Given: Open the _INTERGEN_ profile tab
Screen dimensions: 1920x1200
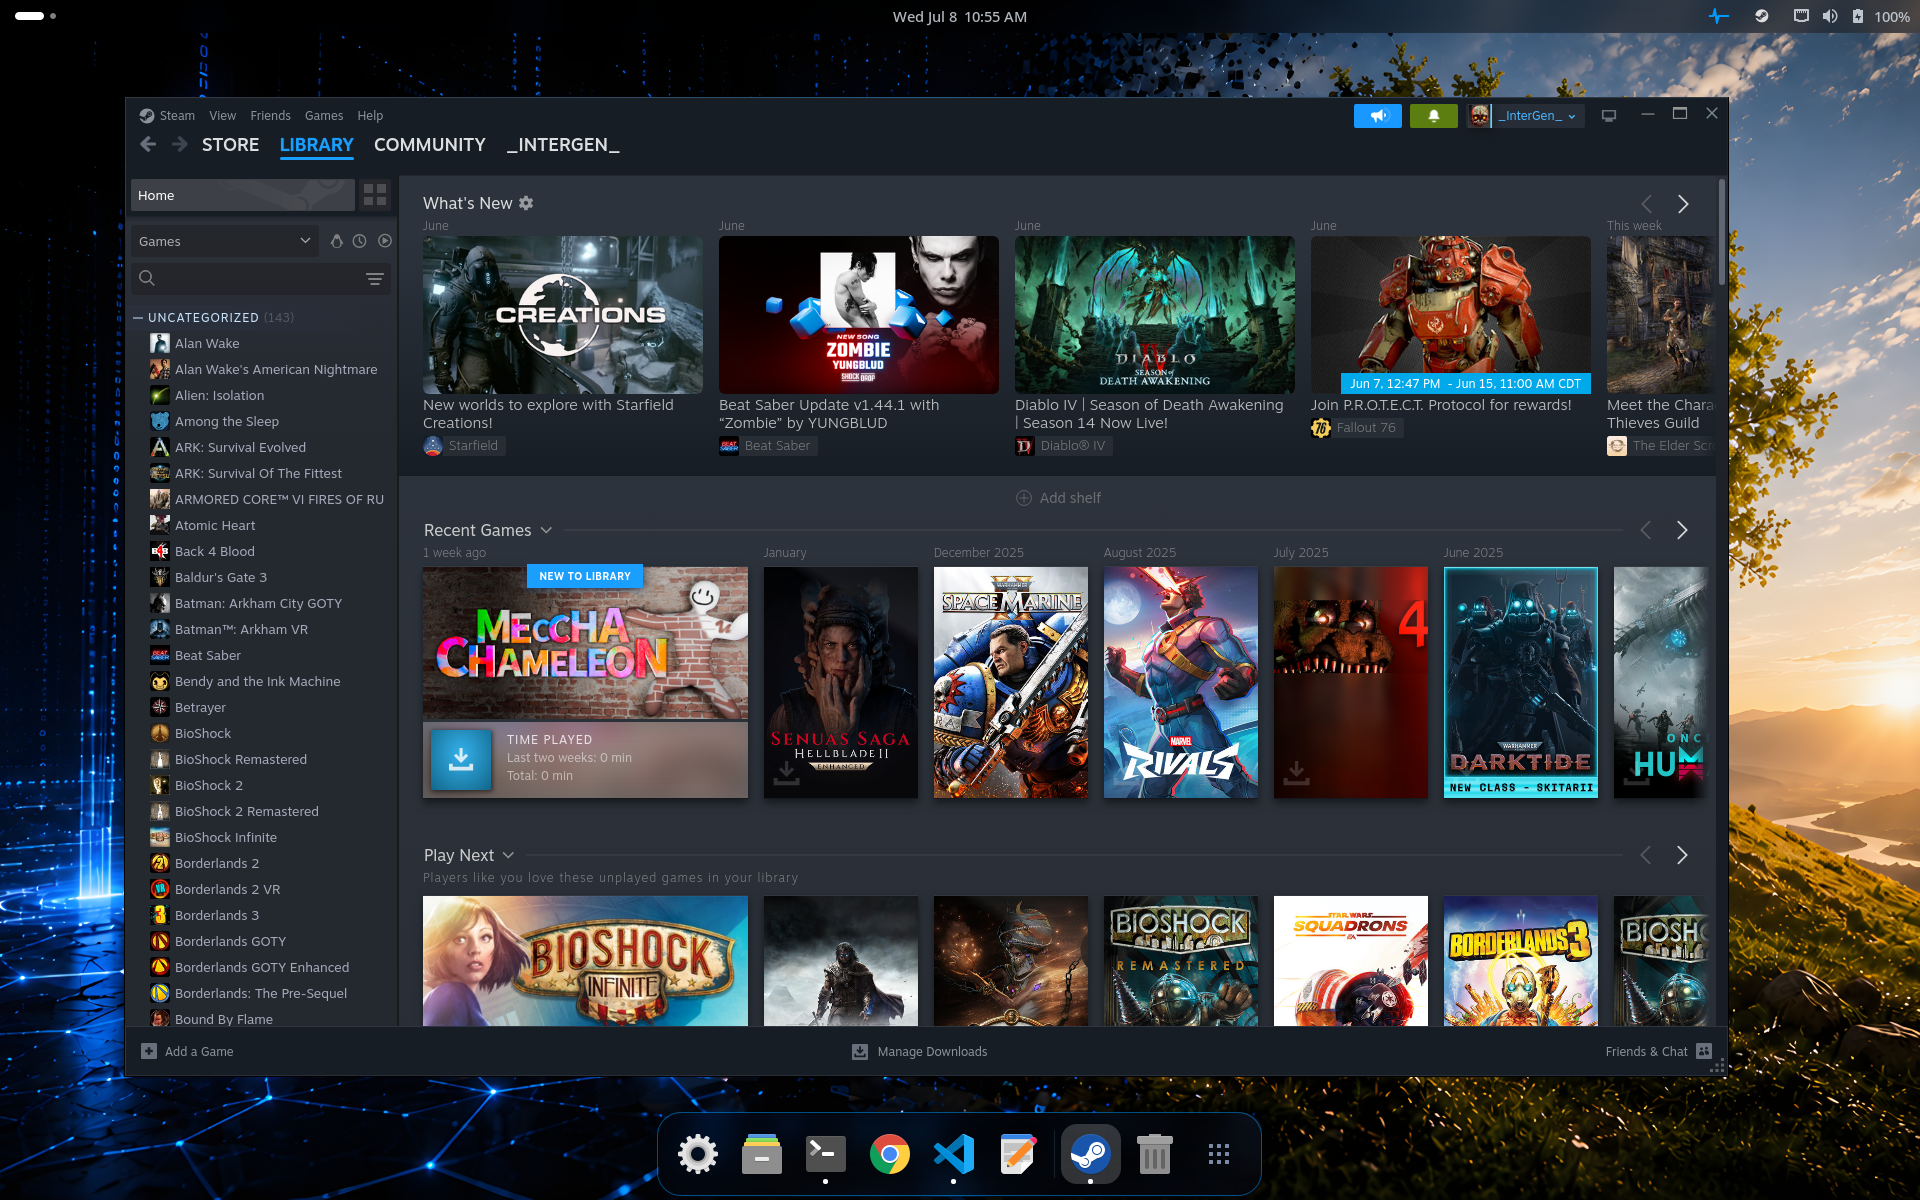Looking at the screenshot, I should pos(563,145).
